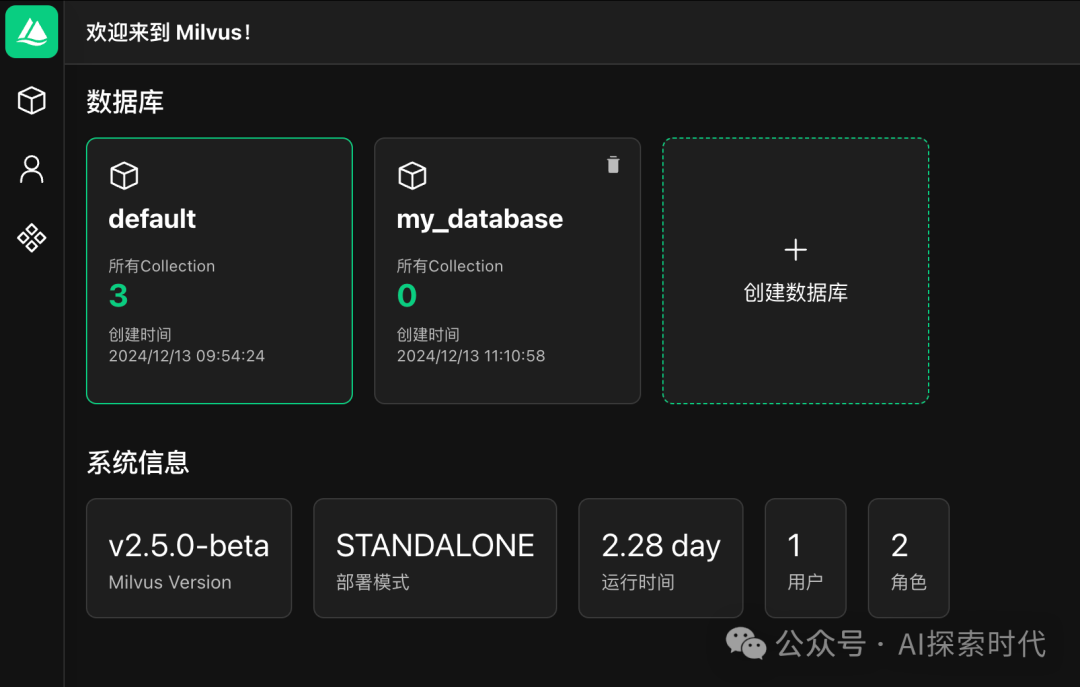Click the cube icon on my_database card
This screenshot has height=687, width=1080.
tap(413, 176)
